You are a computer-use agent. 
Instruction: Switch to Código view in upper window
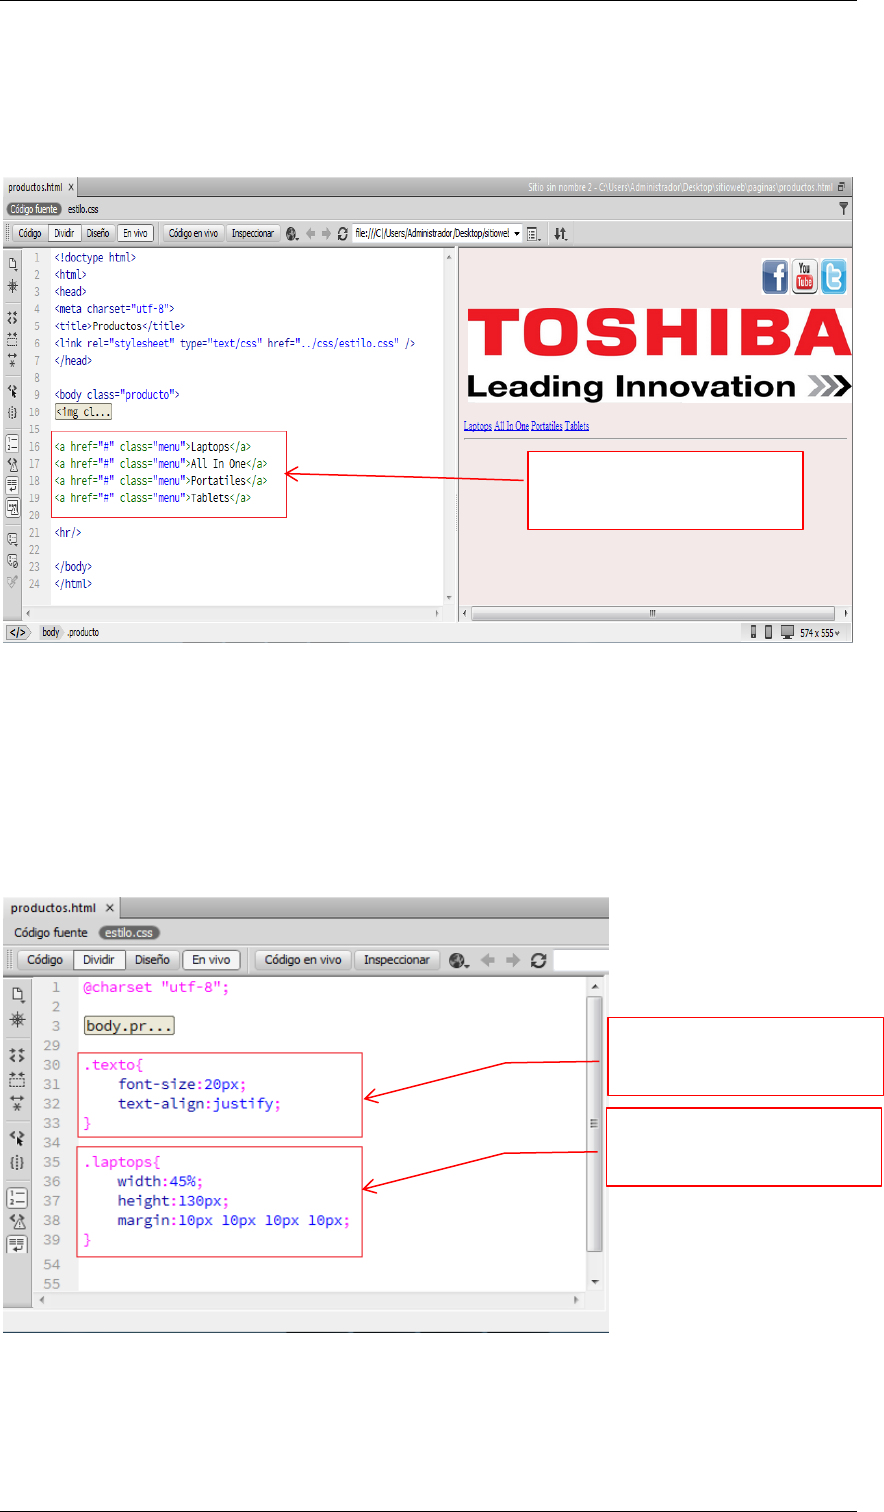[30, 233]
